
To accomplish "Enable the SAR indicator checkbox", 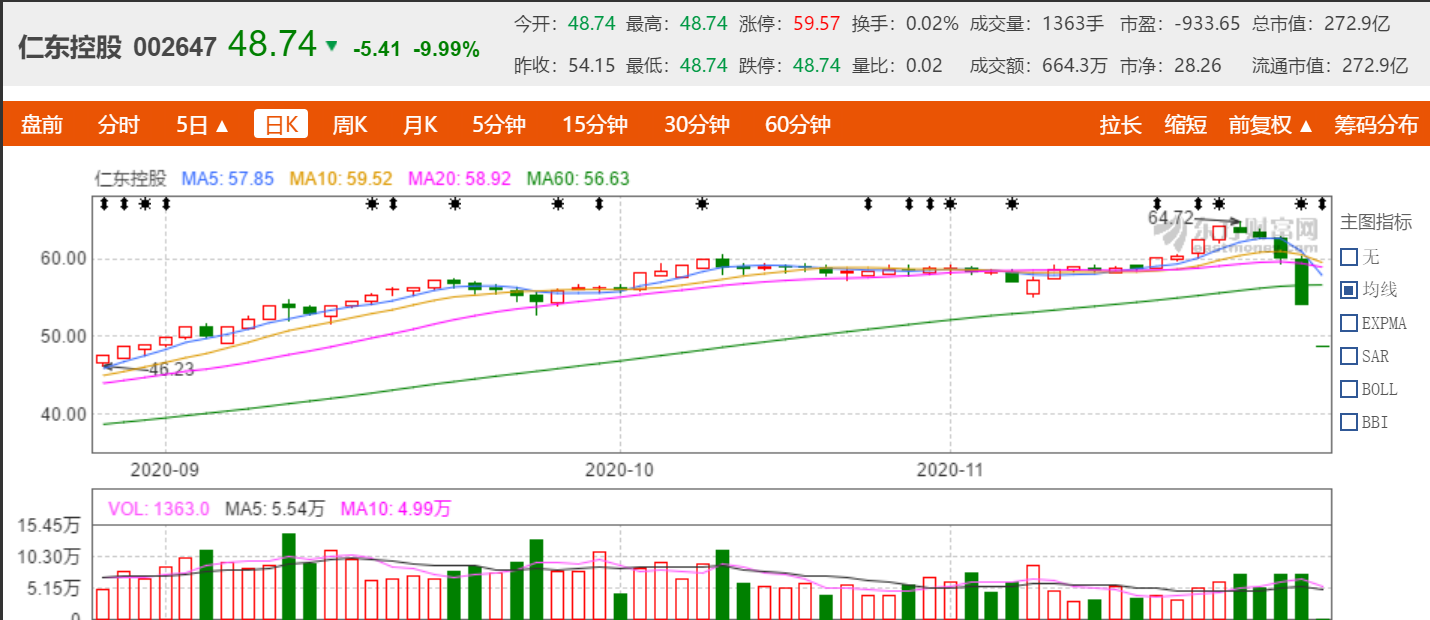I will point(1349,355).
